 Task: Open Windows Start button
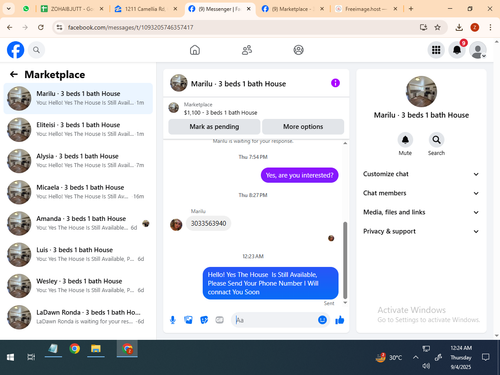(x=10, y=357)
